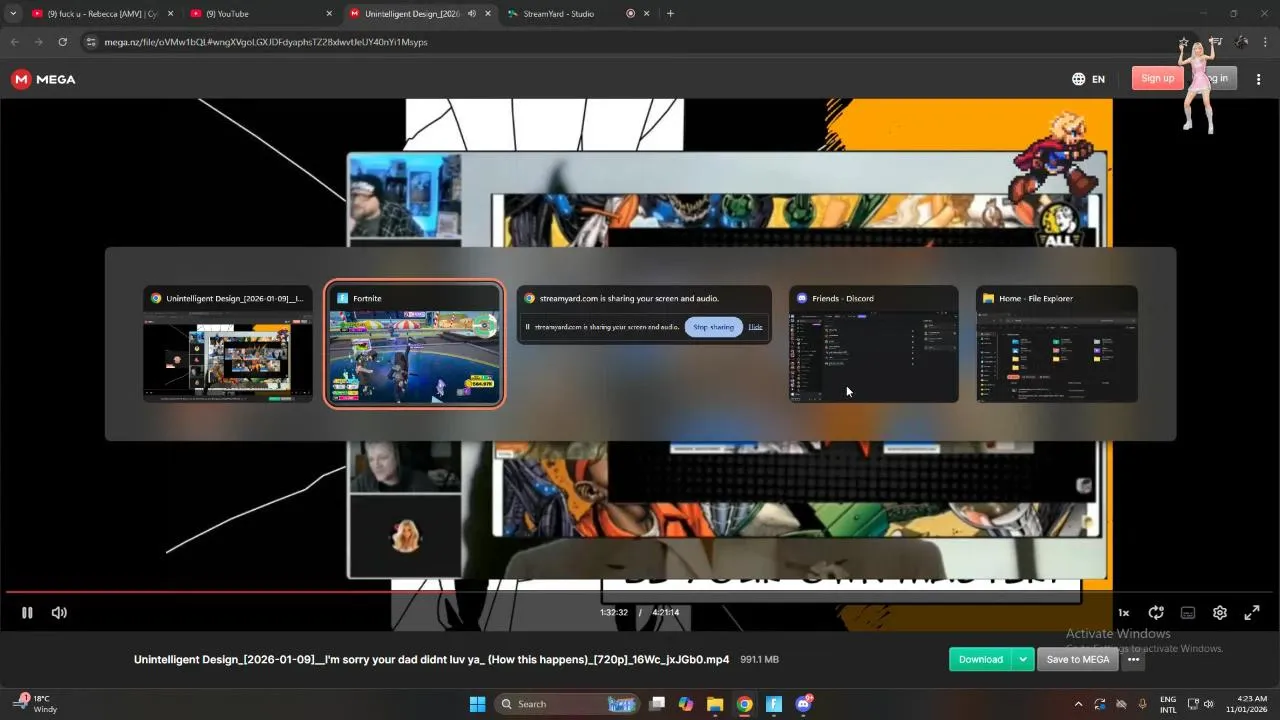
Task: Go back in browser history
Action: [x=15, y=42]
